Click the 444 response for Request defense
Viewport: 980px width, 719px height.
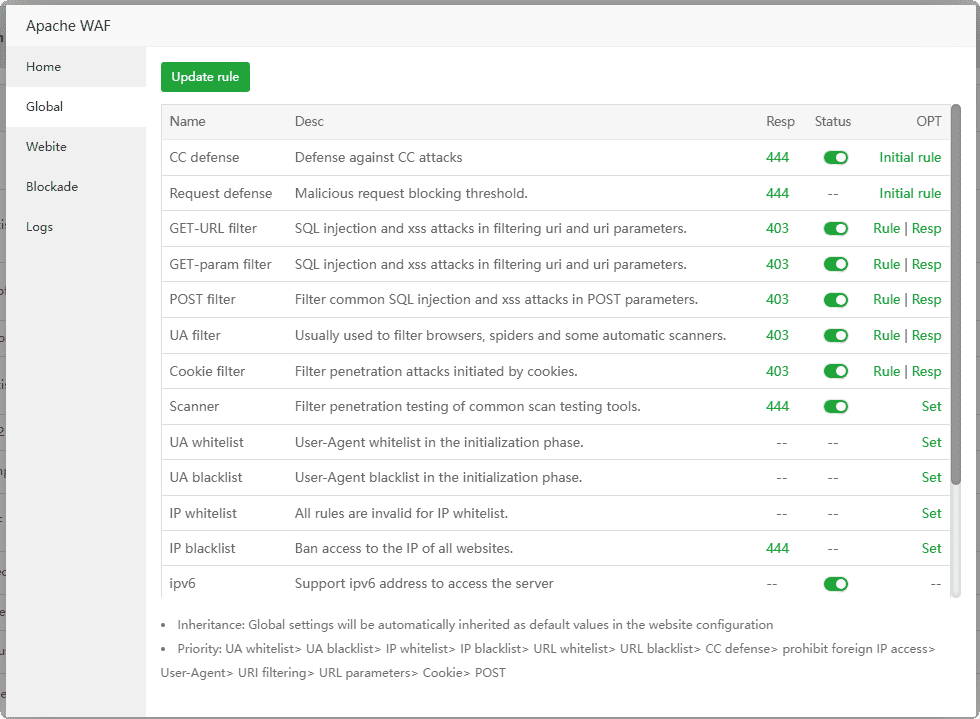click(777, 193)
